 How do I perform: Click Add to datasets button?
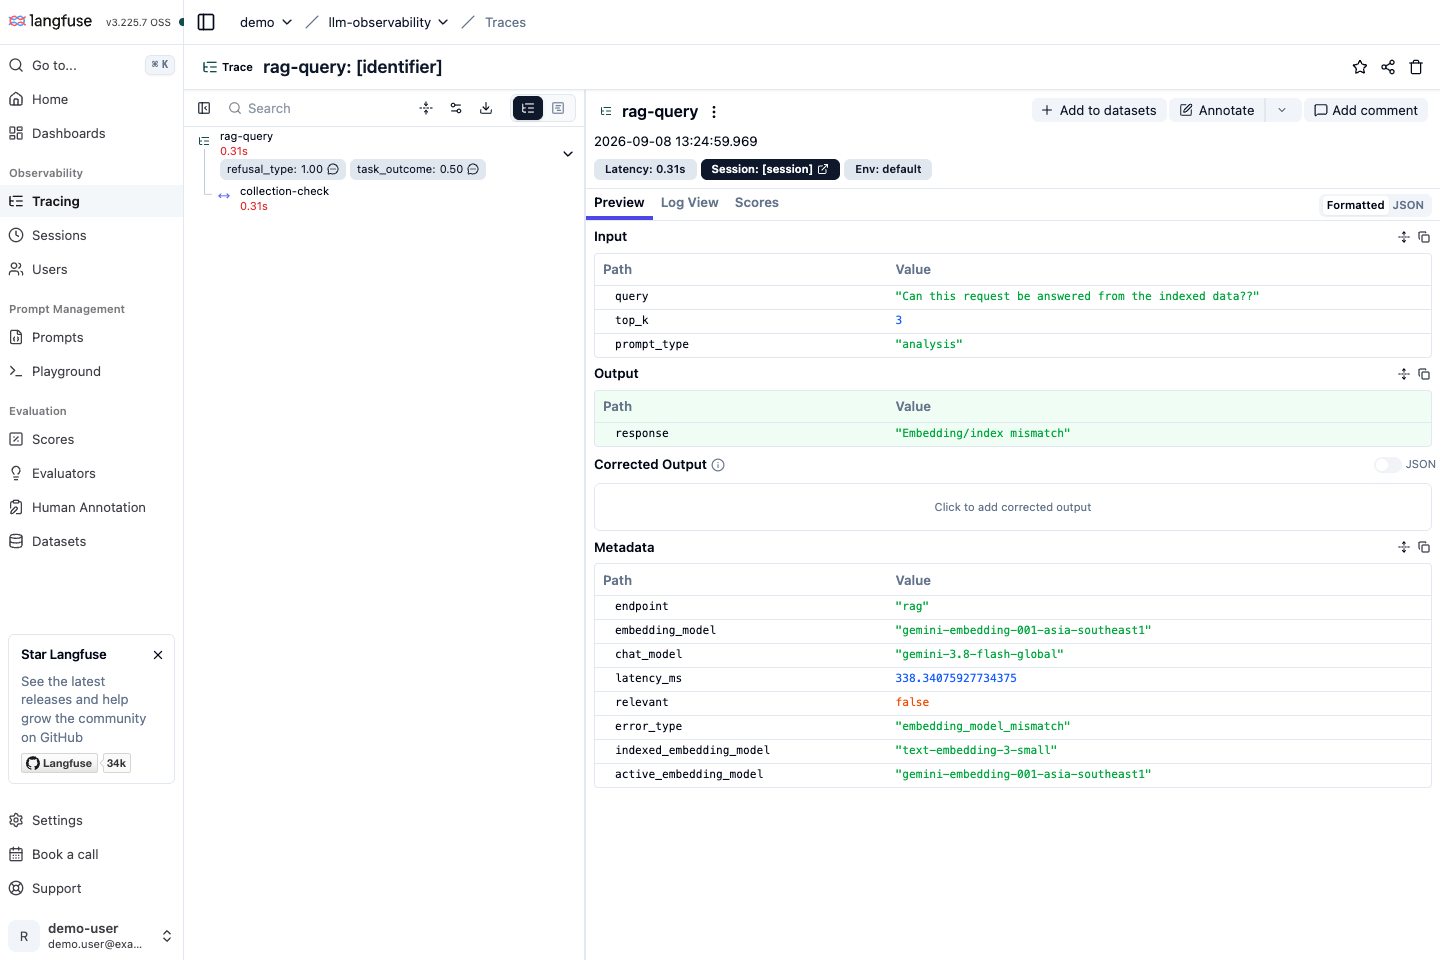[1099, 110]
